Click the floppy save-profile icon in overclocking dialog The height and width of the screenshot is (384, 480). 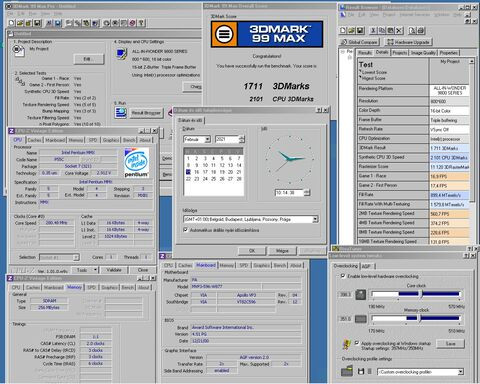[361, 371]
